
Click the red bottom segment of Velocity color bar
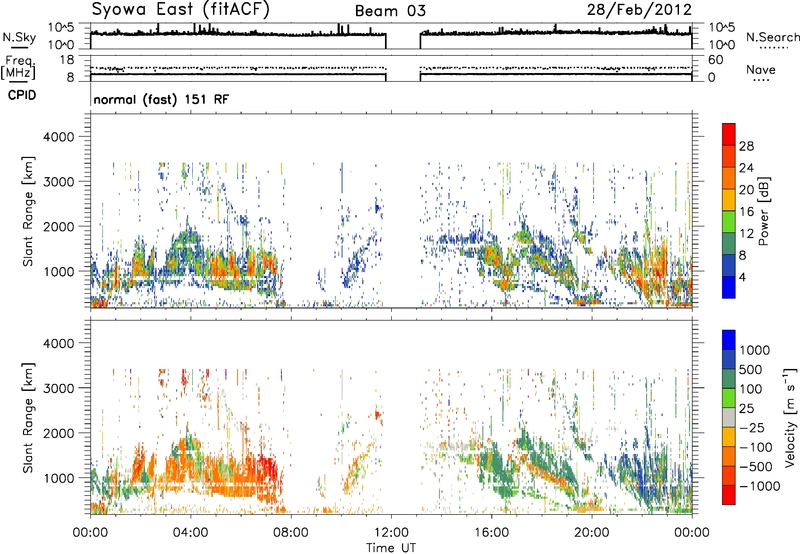[729, 495]
